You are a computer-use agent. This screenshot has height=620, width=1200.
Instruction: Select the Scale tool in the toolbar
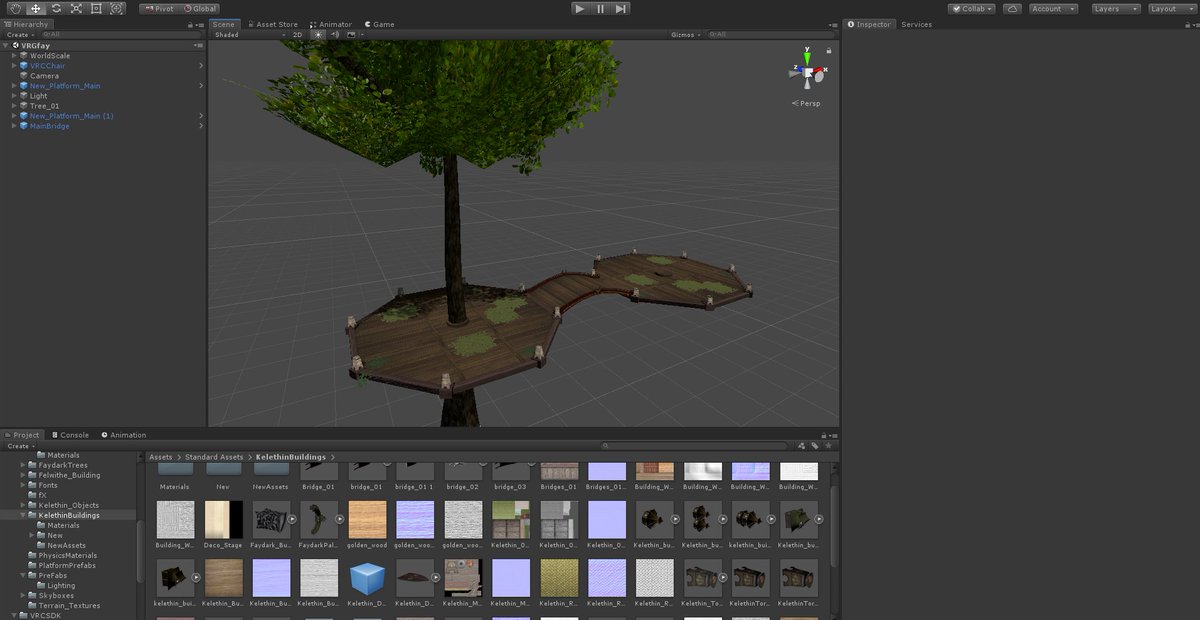(x=76, y=8)
